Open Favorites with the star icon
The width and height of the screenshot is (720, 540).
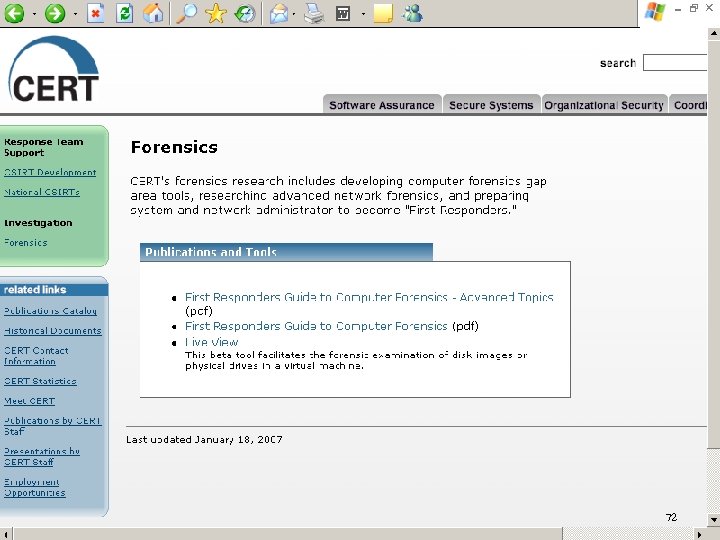pyautogui.click(x=216, y=13)
